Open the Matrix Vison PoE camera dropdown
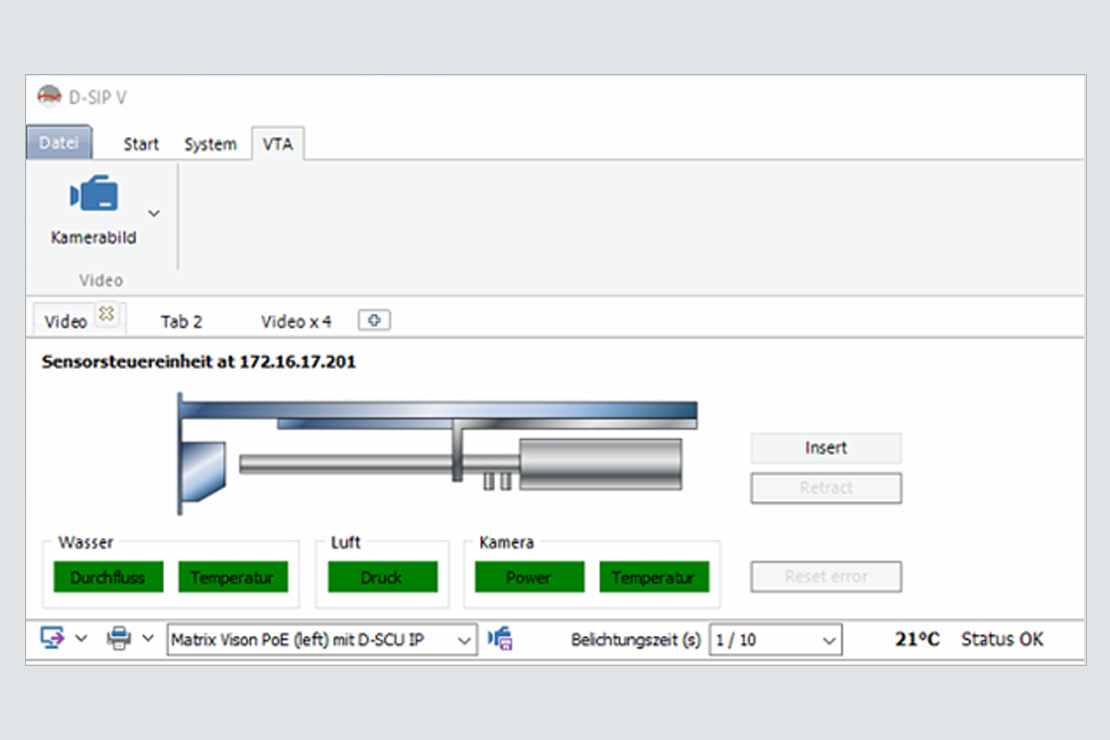The image size is (1110, 740). pyautogui.click(x=465, y=640)
